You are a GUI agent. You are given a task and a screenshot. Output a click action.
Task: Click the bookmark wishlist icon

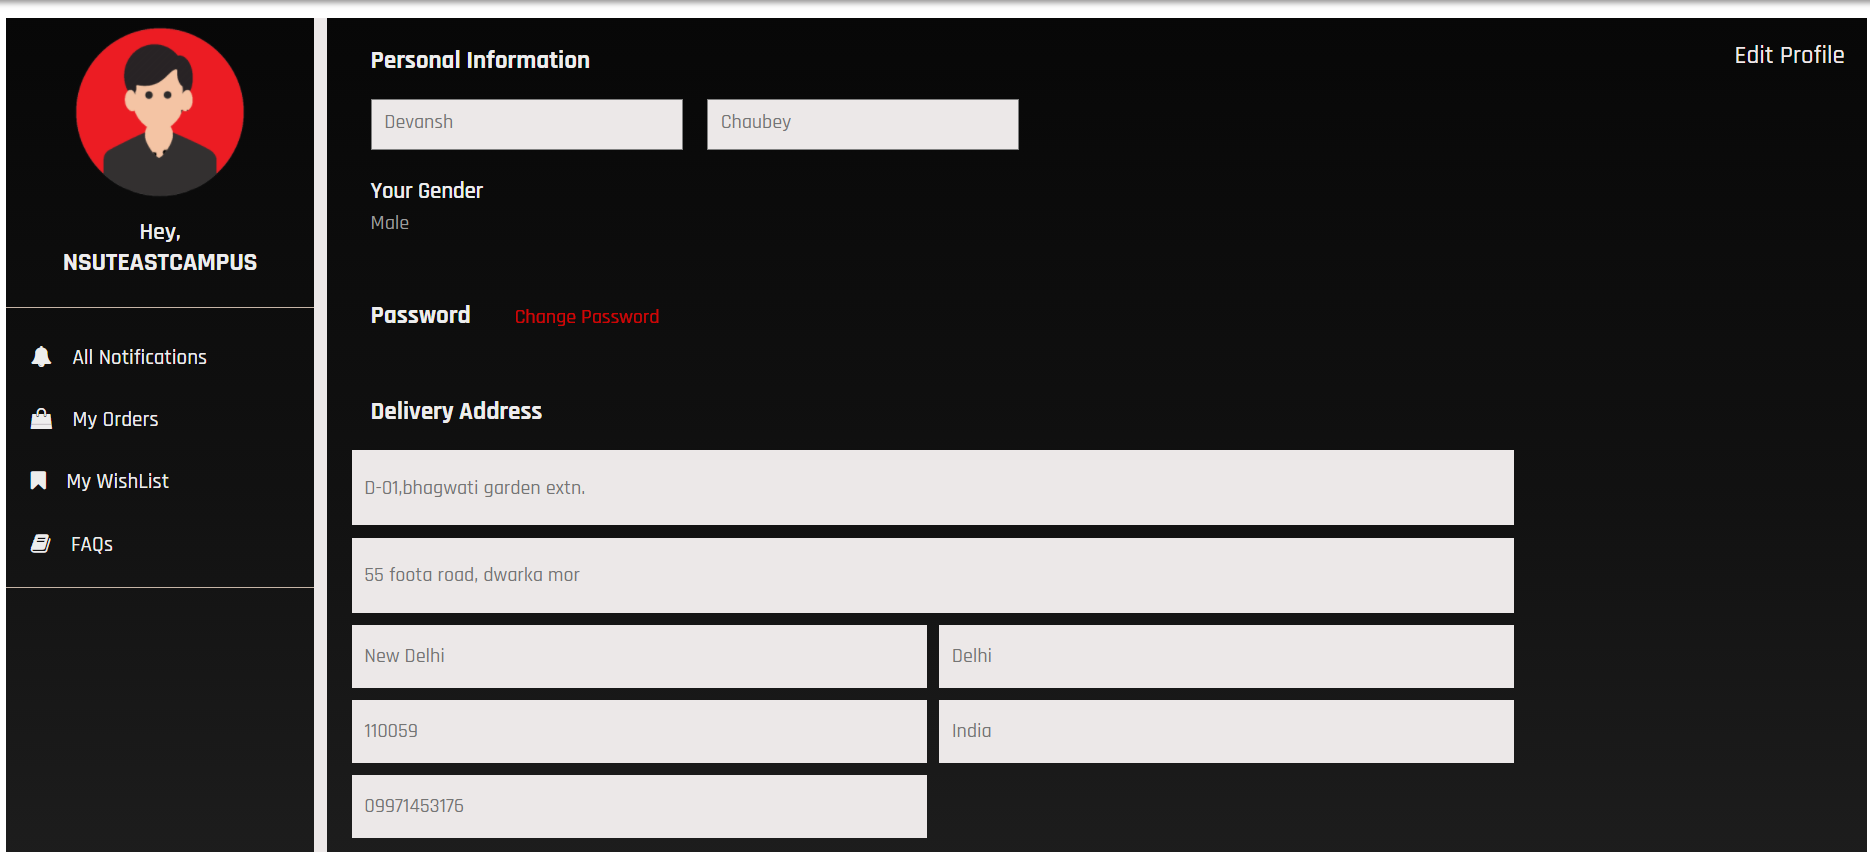click(x=38, y=481)
